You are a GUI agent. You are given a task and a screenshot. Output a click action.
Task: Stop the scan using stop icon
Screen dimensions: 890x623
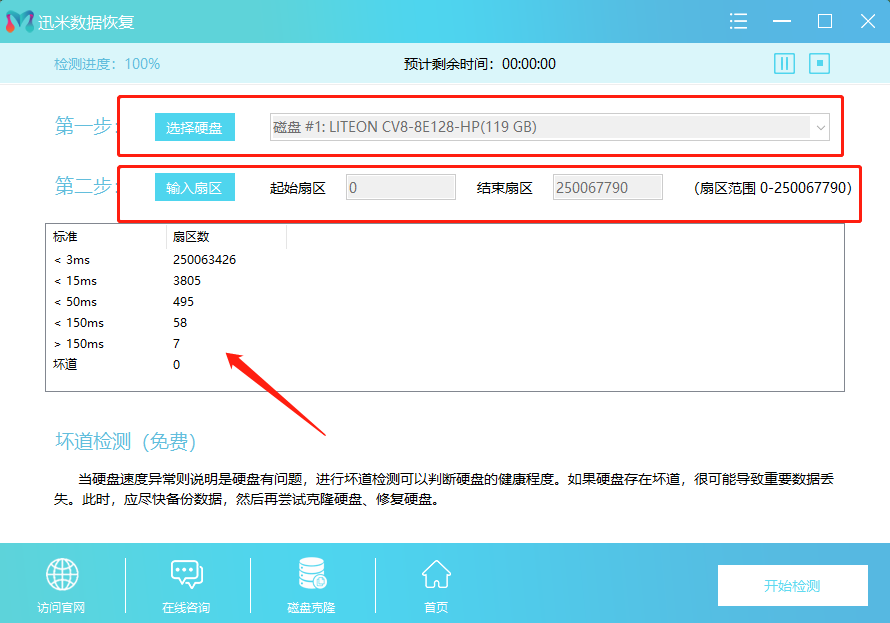coord(820,64)
